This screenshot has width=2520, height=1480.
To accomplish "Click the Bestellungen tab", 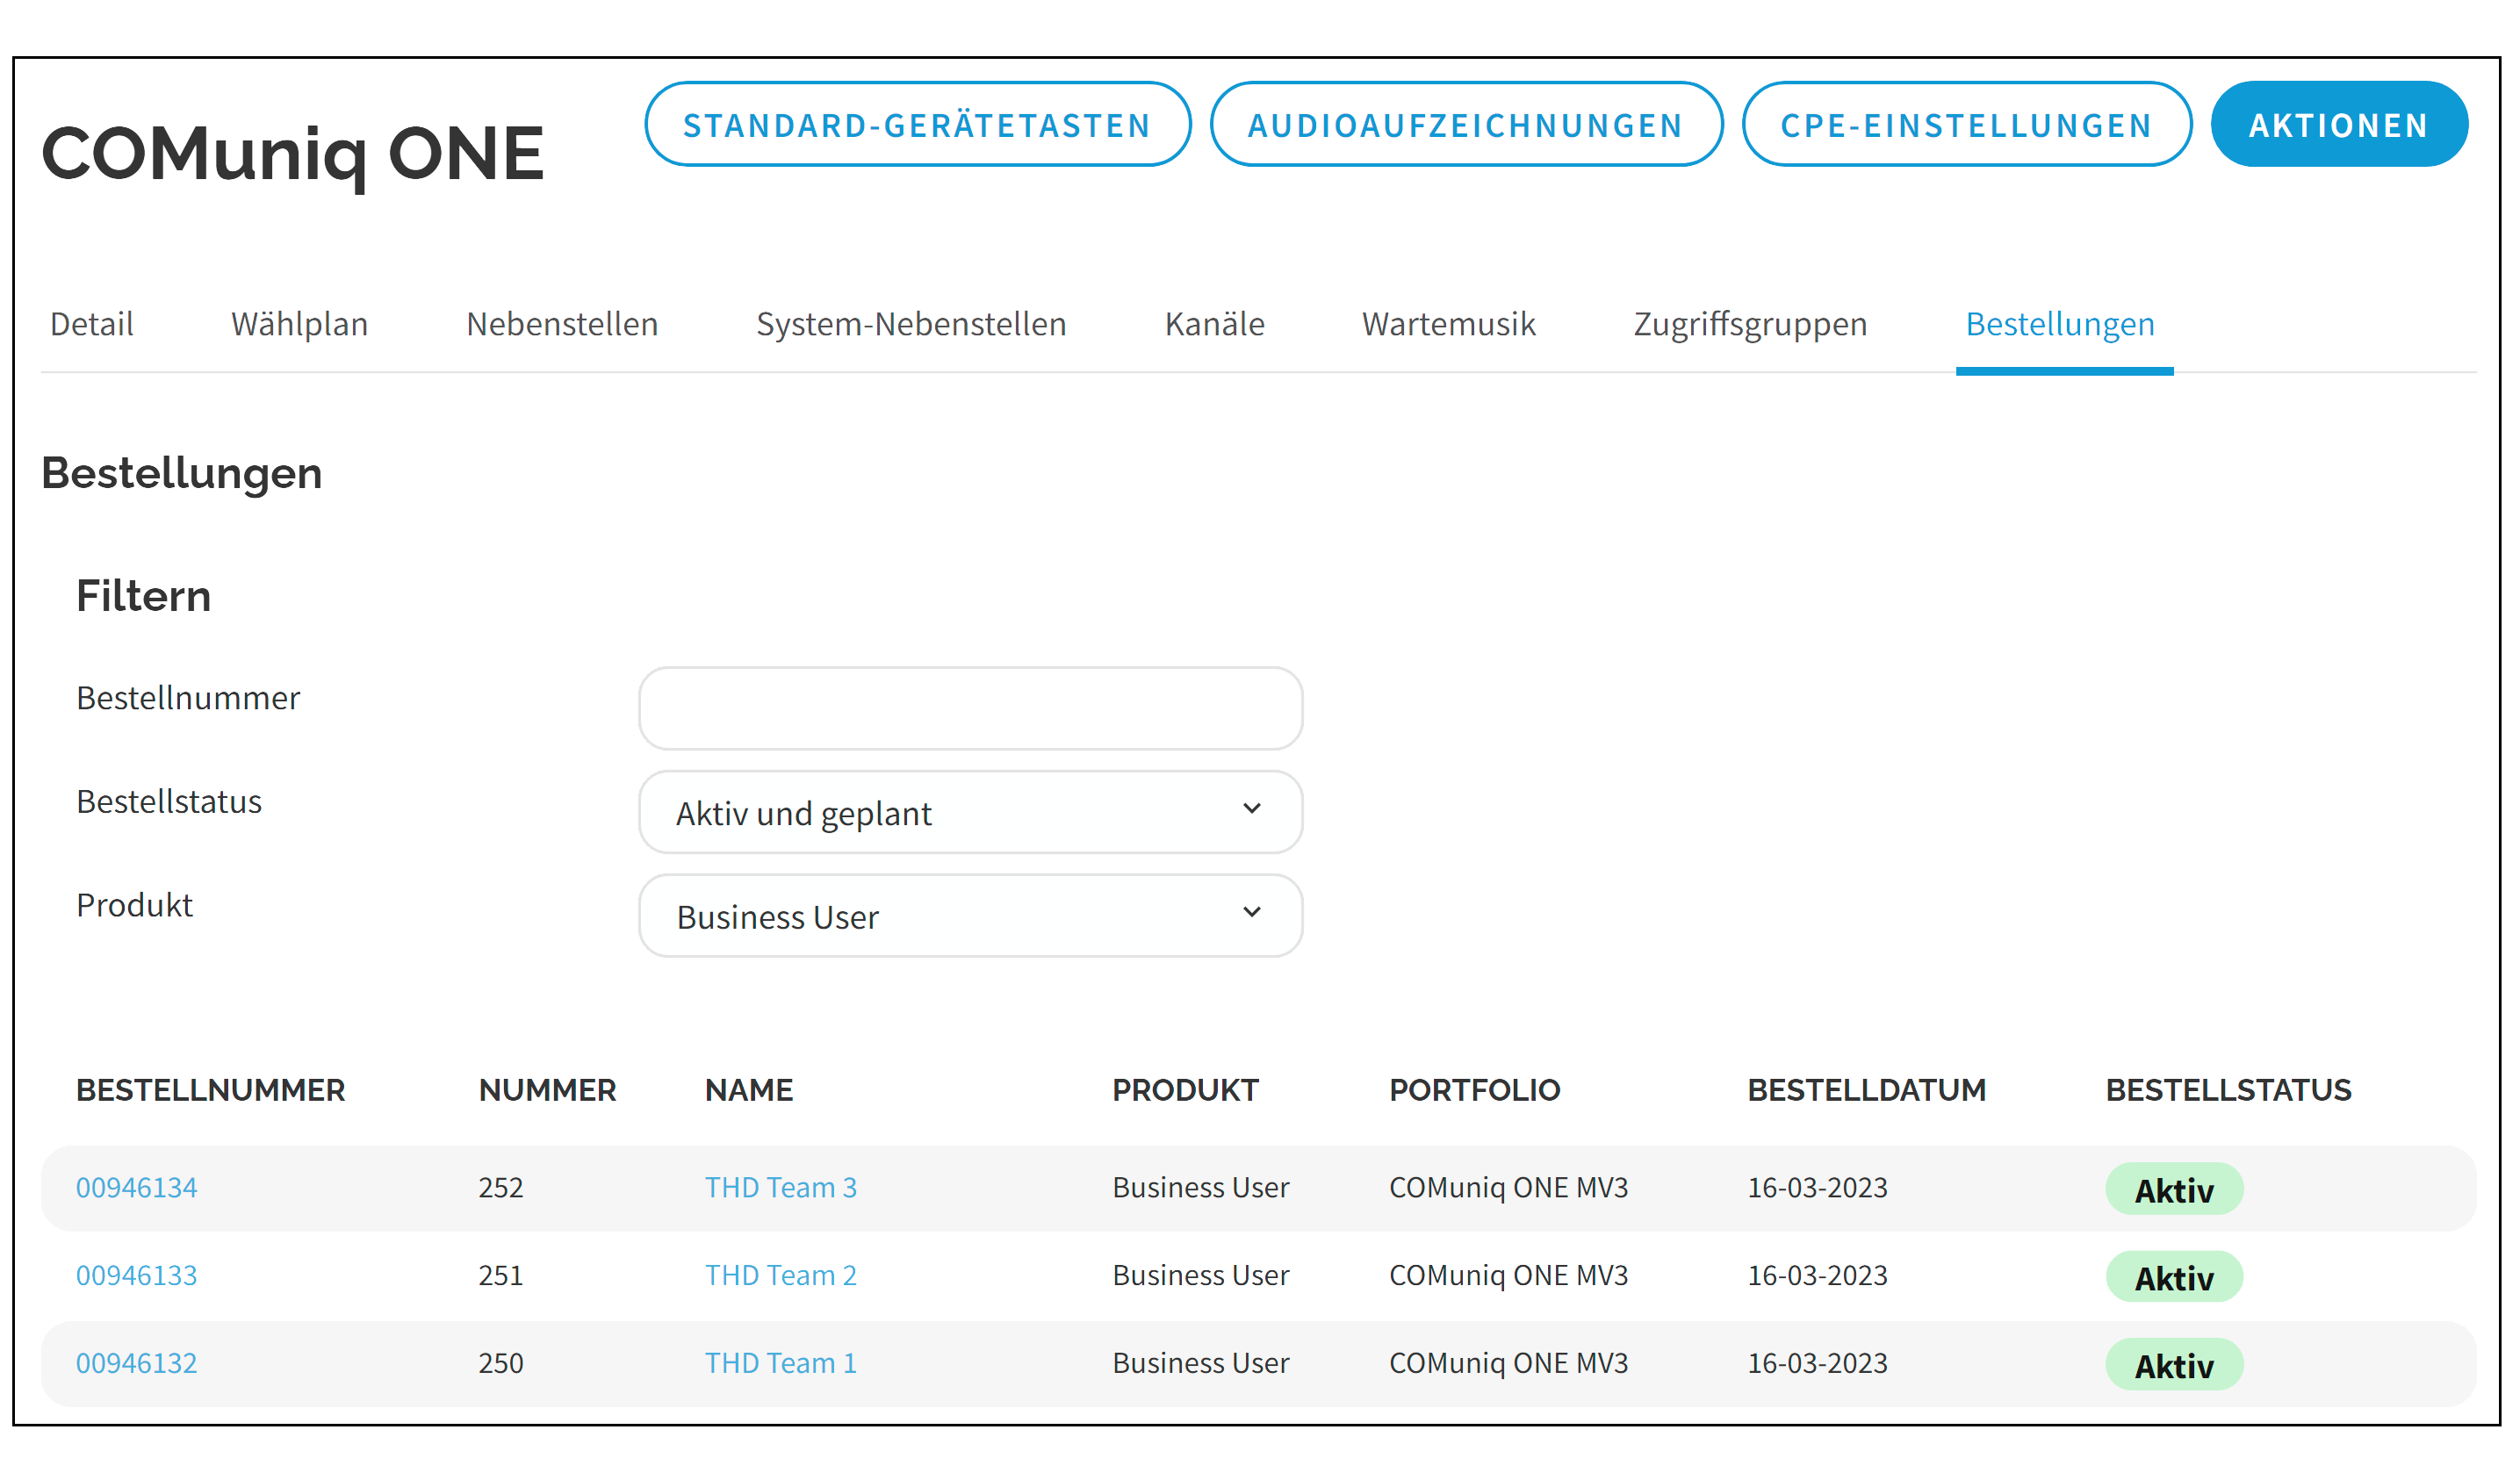I will click(2060, 324).
